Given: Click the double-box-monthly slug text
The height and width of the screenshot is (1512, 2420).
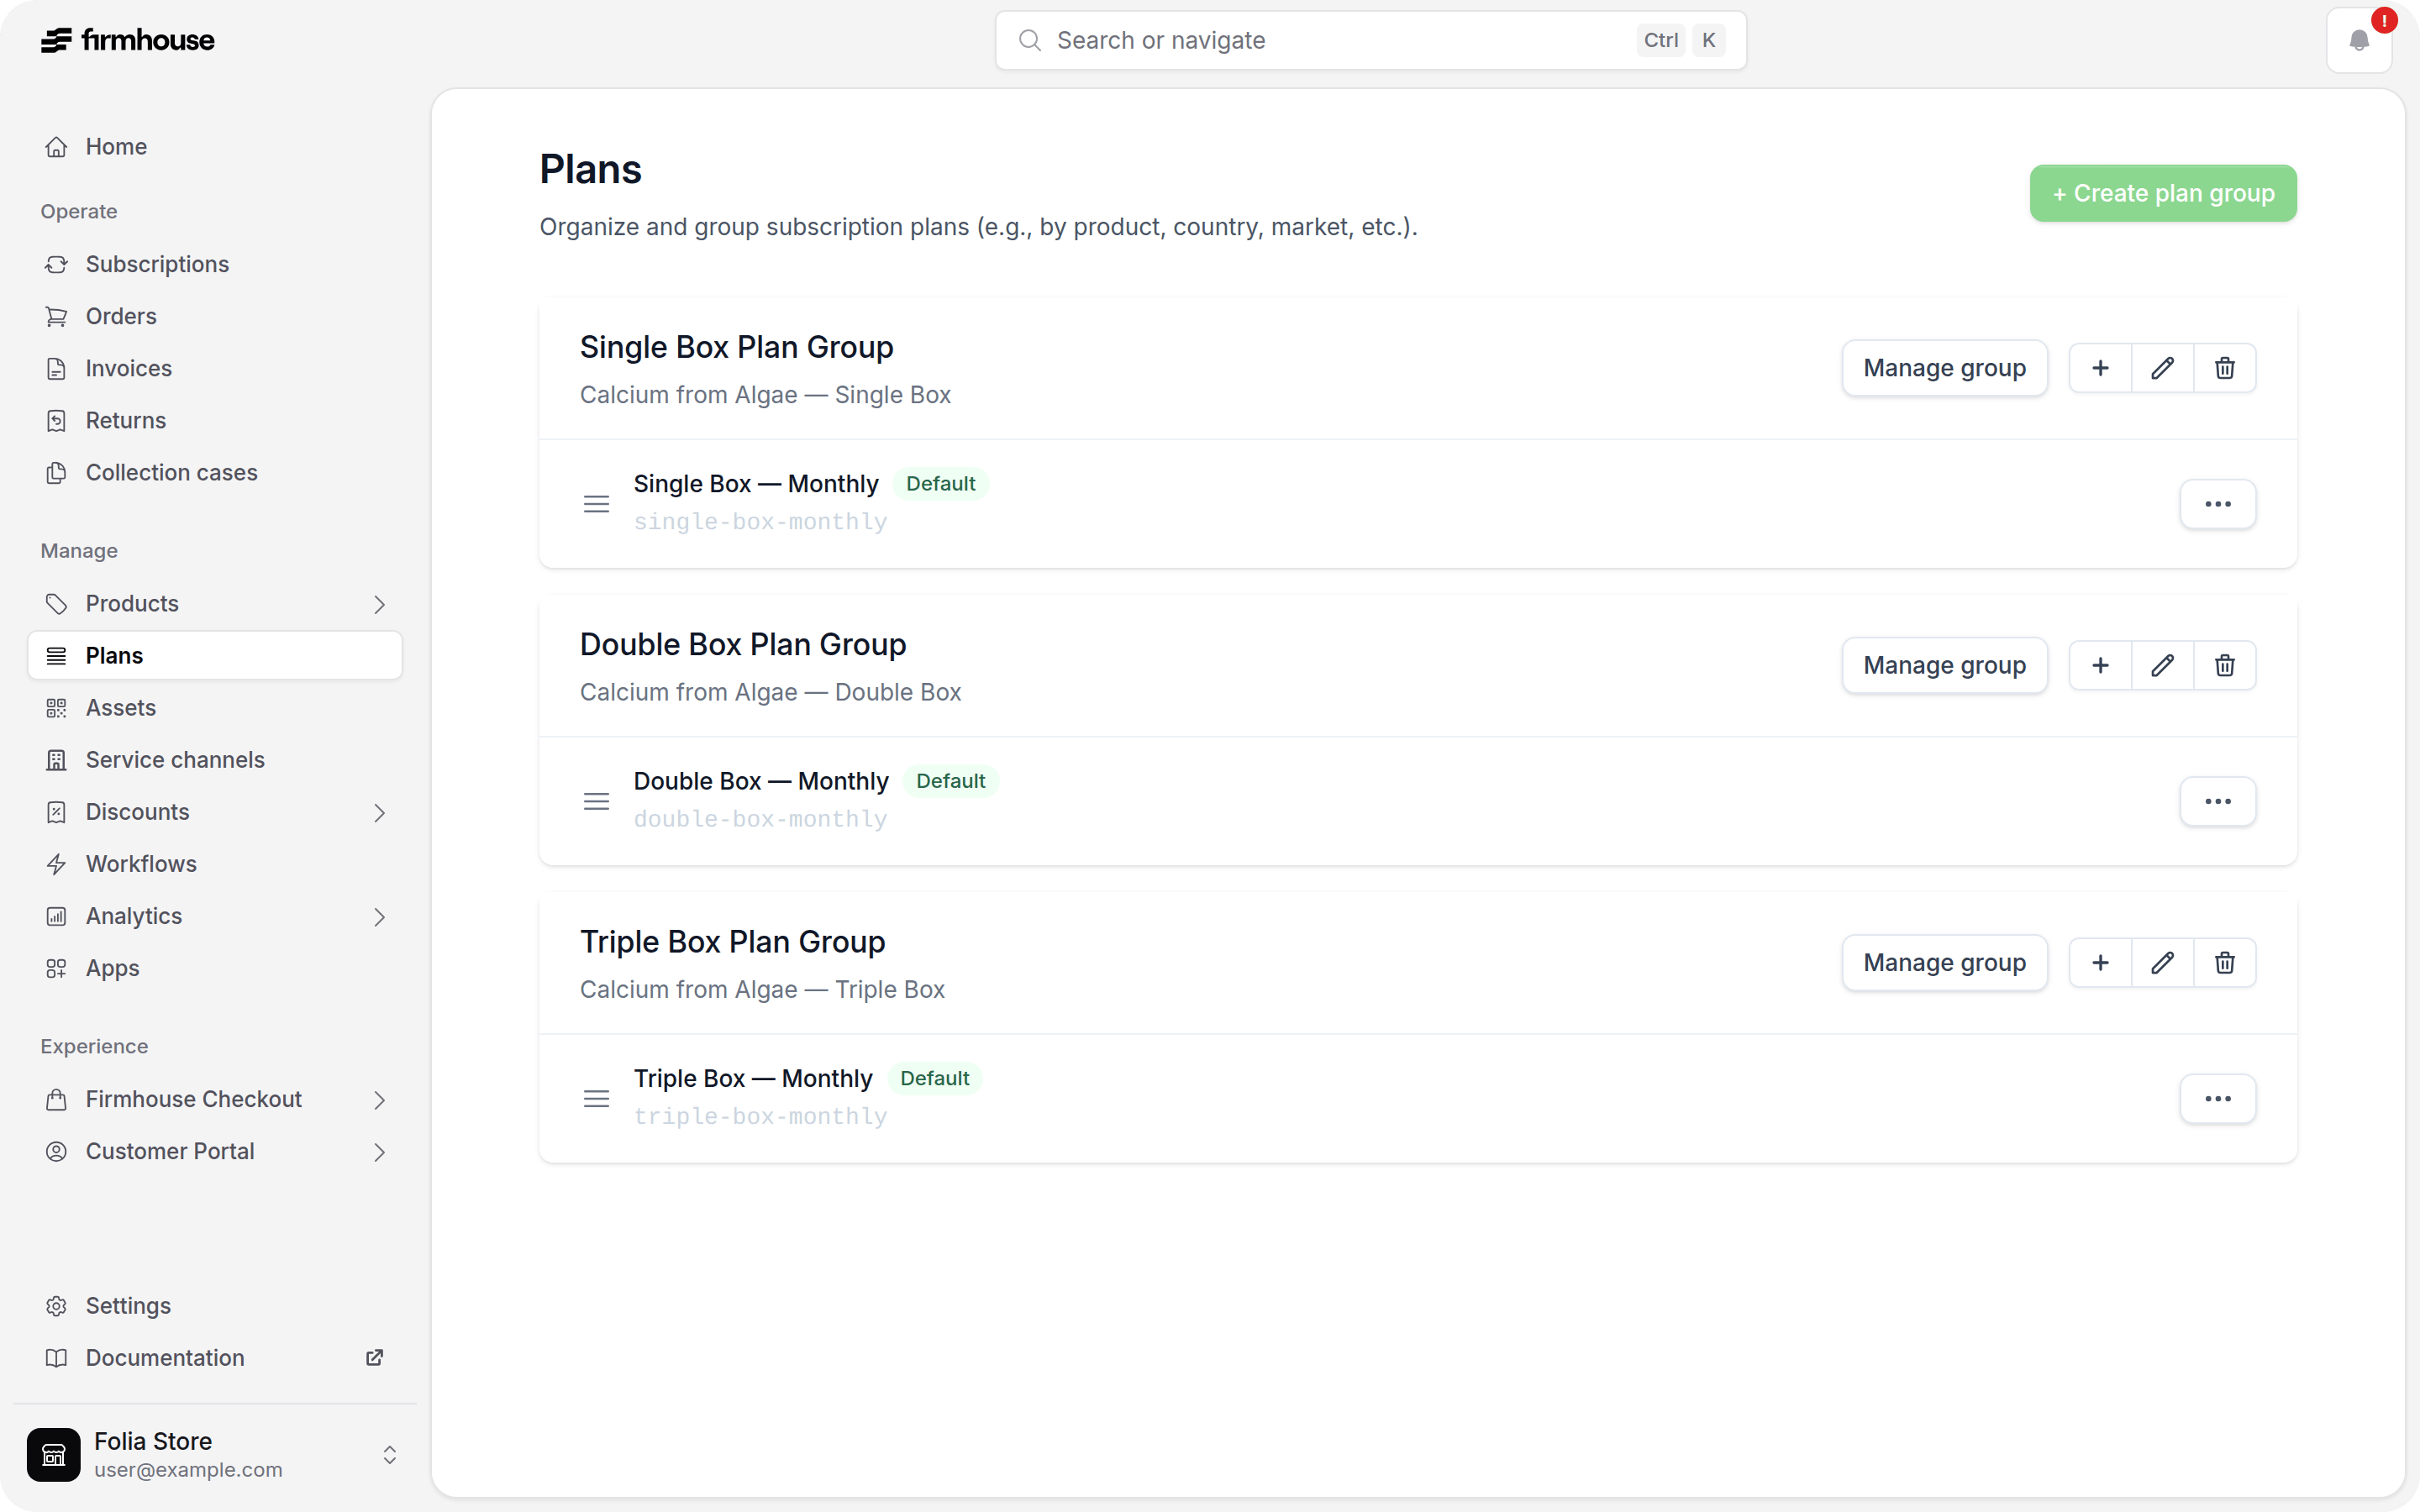Looking at the screenshot, I should (x=760, y=818).
